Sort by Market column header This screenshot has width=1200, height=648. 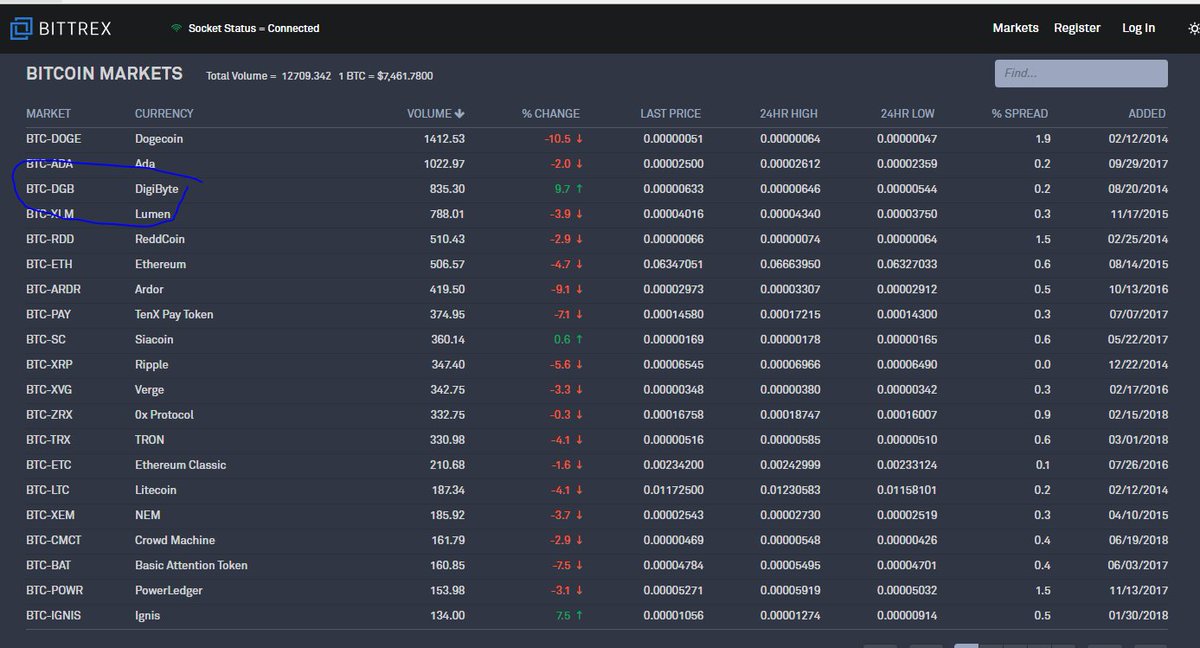pyautogui.click(x=48, y=114)
